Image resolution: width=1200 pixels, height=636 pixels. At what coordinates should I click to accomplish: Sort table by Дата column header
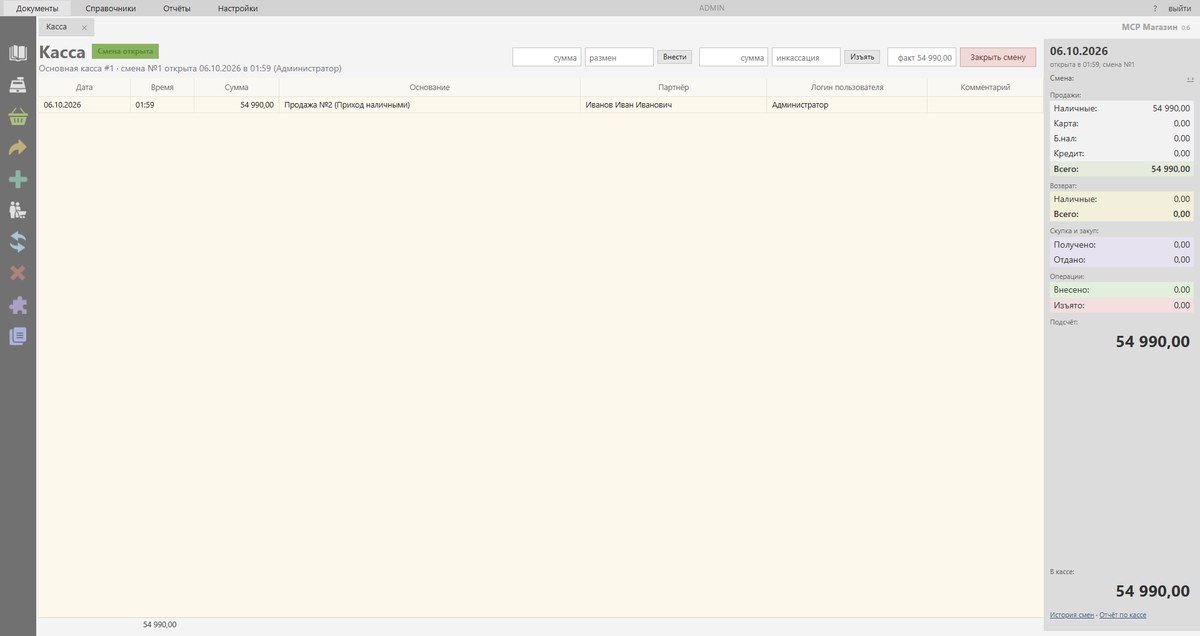pyautogui.click(x=84, y=88)
